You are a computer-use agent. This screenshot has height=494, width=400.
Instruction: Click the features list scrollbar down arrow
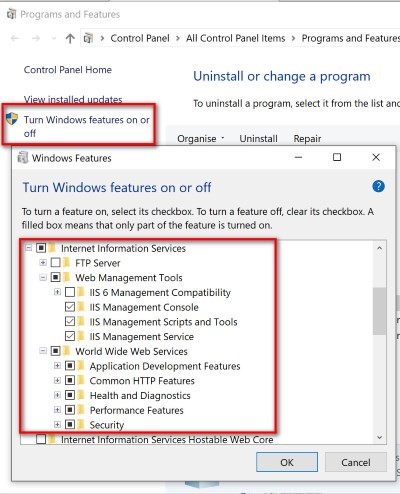379,437
